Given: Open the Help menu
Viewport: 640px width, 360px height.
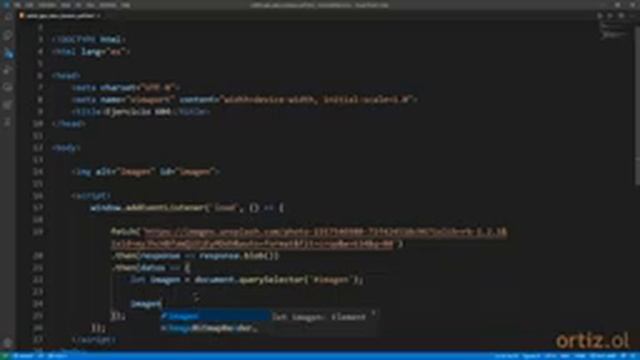Looking at the screenshot, I should [126, 5].
